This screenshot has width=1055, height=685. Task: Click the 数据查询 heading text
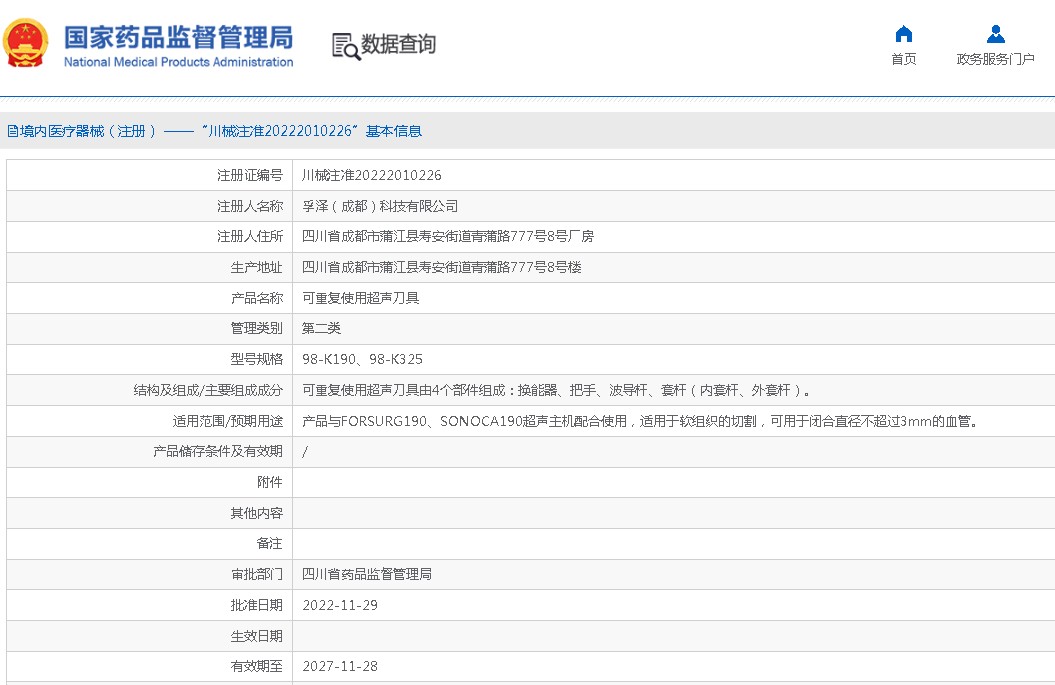coord(398,45)
